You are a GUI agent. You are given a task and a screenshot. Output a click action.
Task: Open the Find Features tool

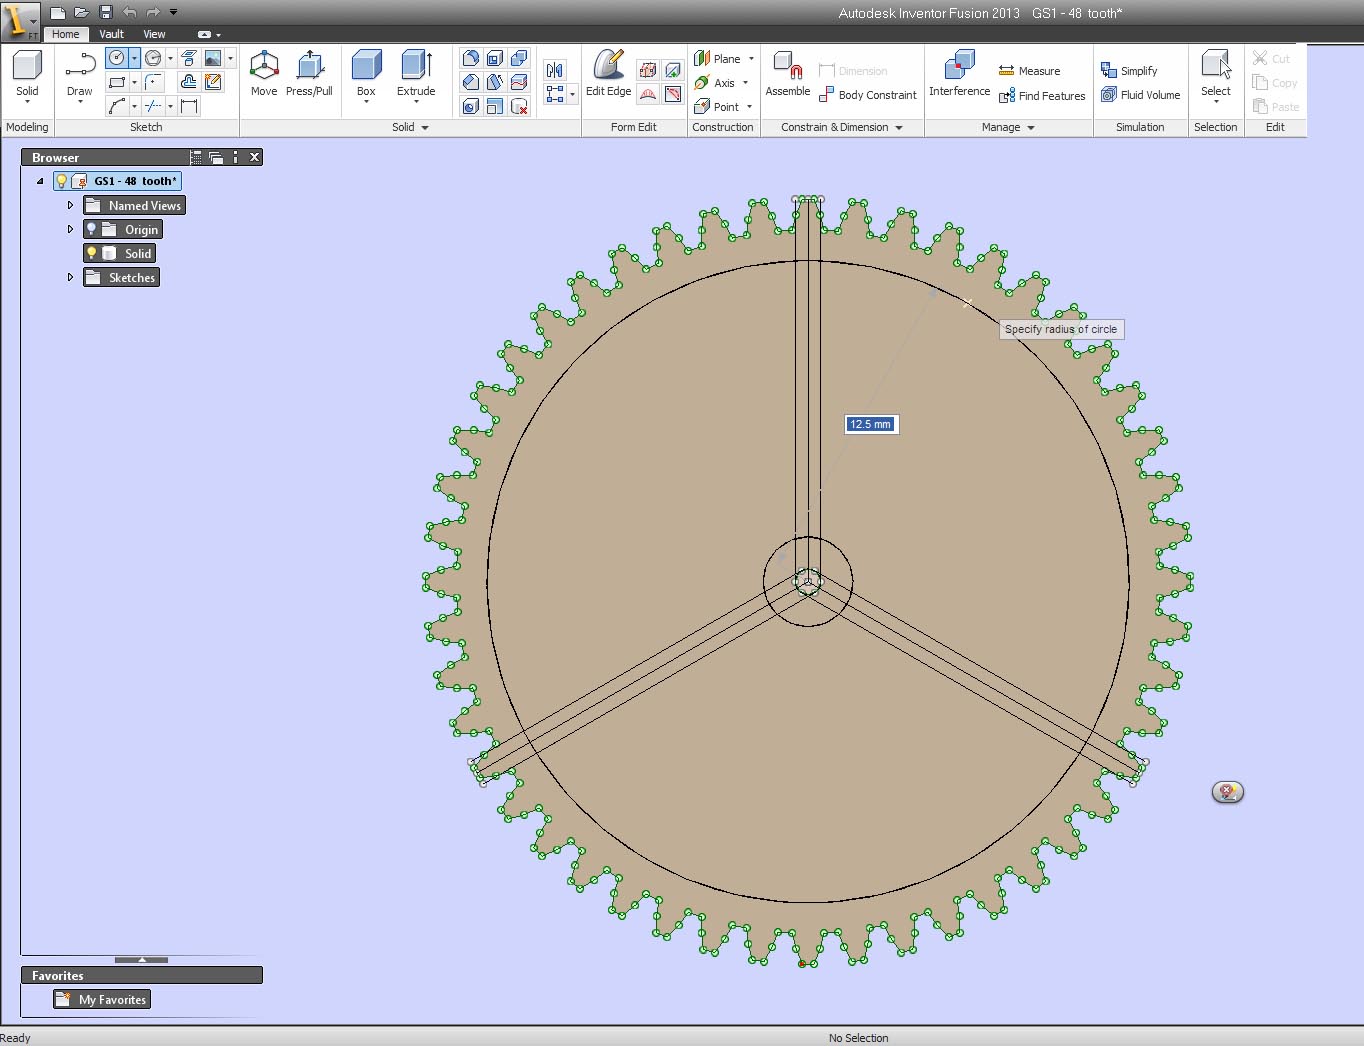[x=1041, y=96]
